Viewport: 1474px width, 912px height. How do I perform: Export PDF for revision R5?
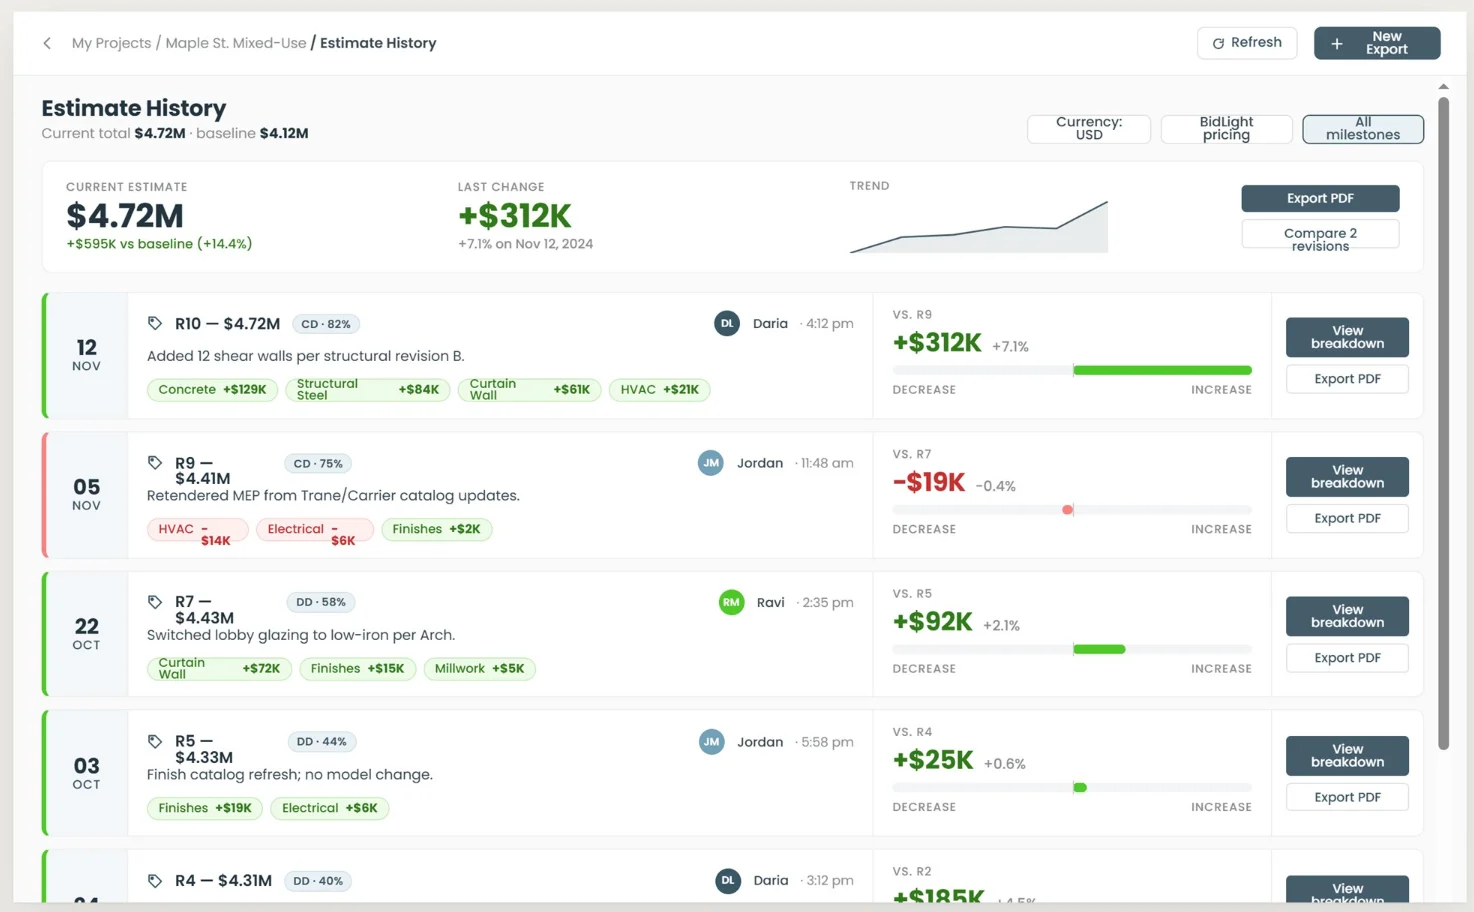[x=1347, y=797]
